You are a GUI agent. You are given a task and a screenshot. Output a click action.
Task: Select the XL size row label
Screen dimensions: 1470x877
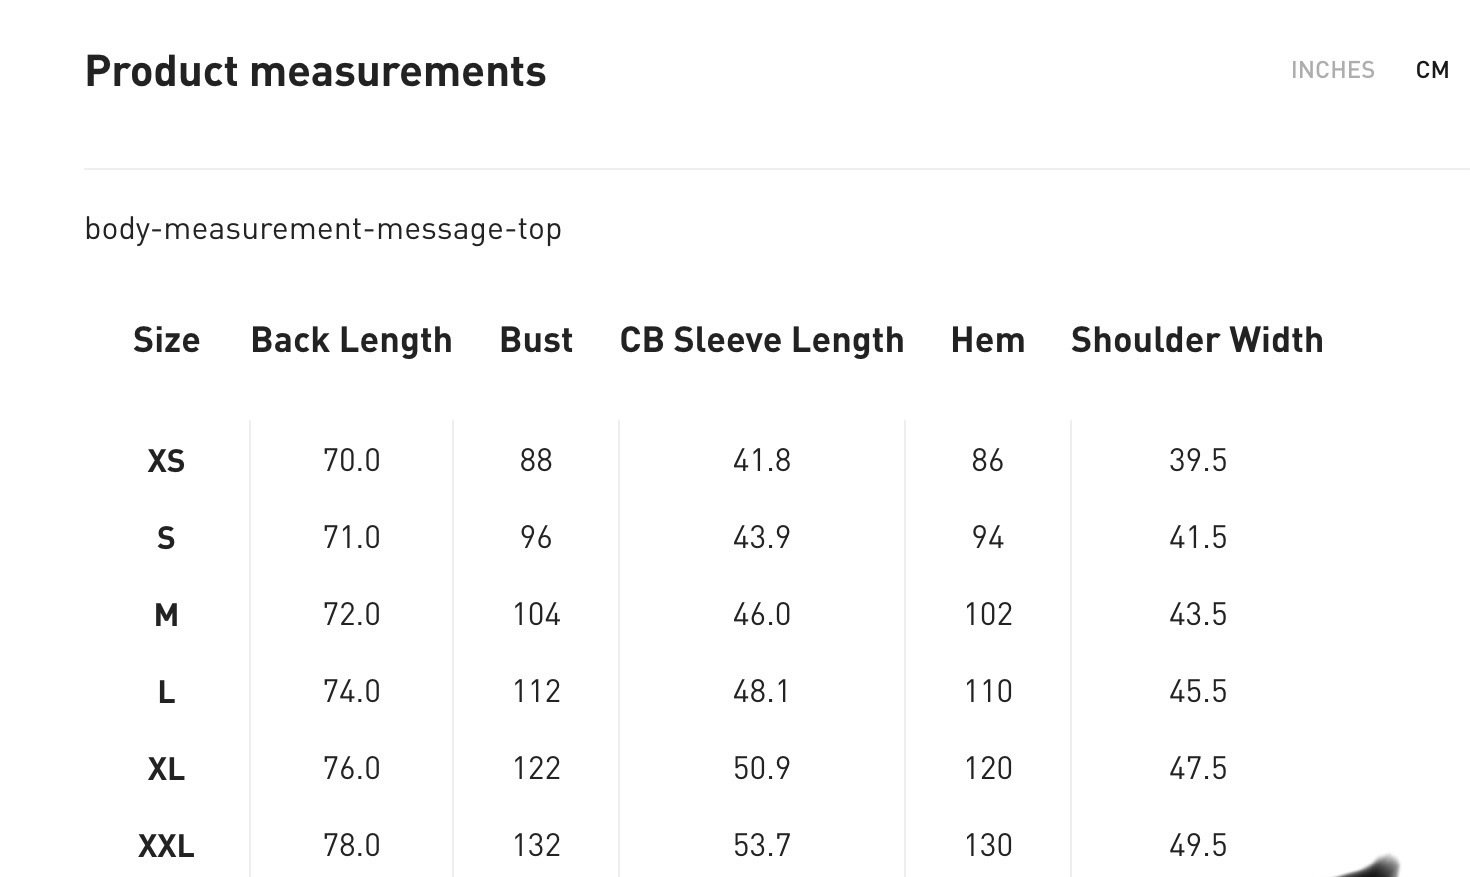(166, 769)
